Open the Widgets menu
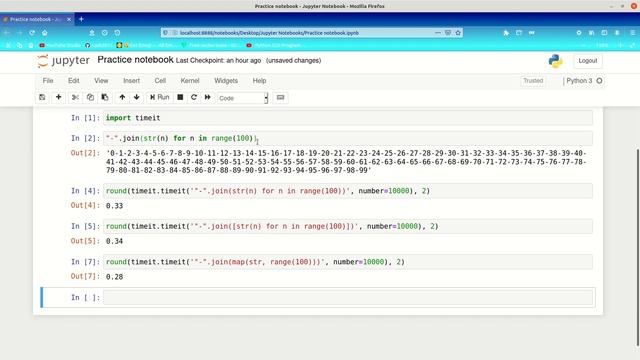This screenshot has width=640, height=360. pyautogui.click(x=226, y=81)
